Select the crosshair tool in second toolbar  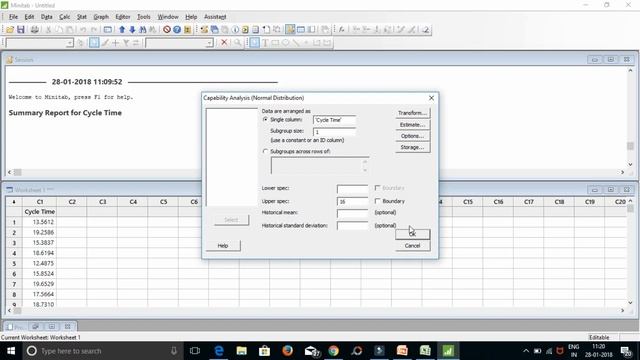click(x=116, y=42)
